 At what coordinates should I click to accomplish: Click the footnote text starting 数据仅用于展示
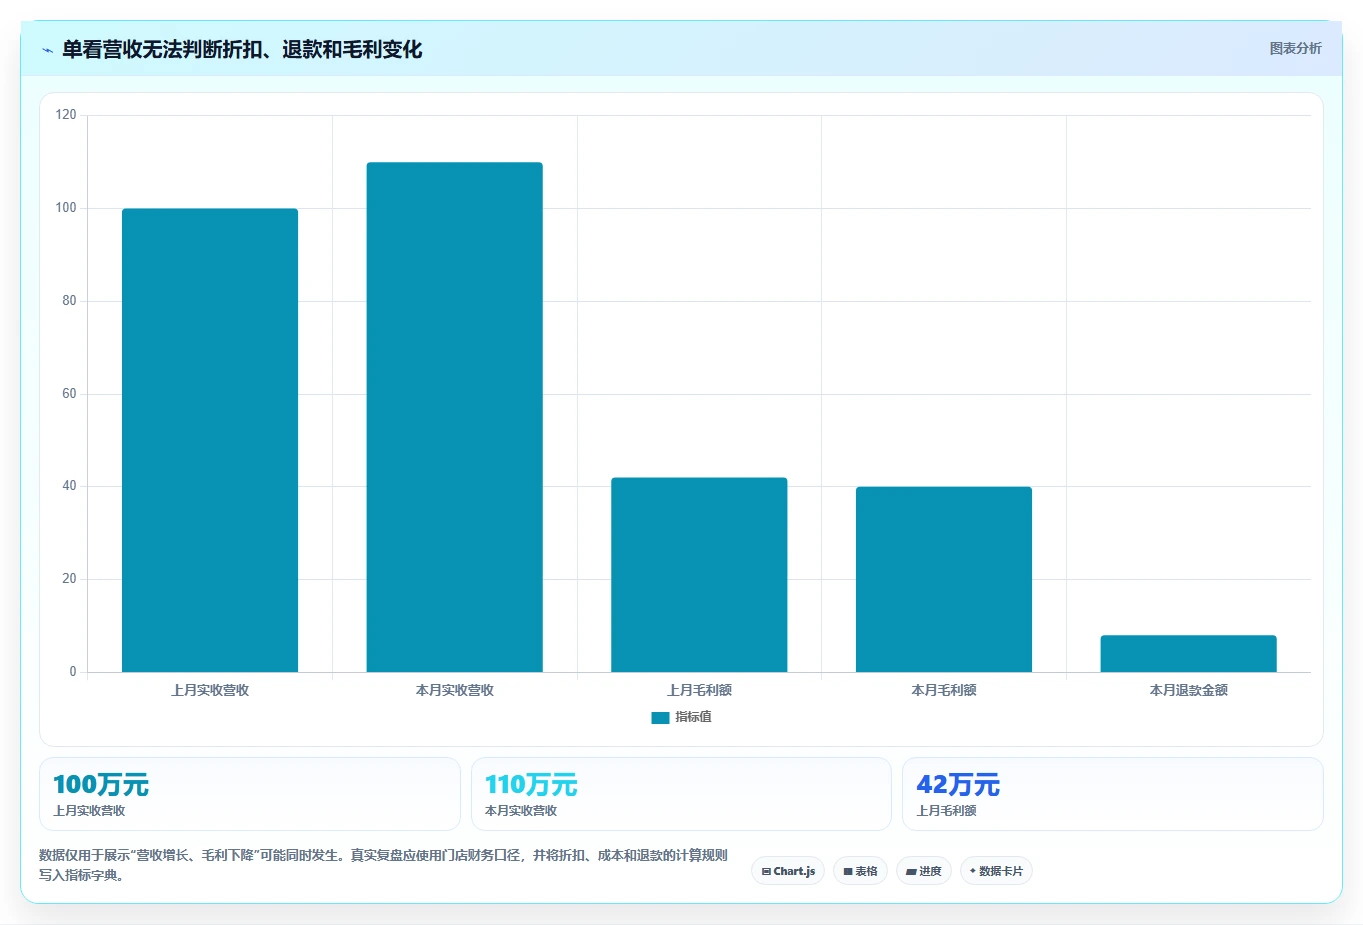coord(383,865)
